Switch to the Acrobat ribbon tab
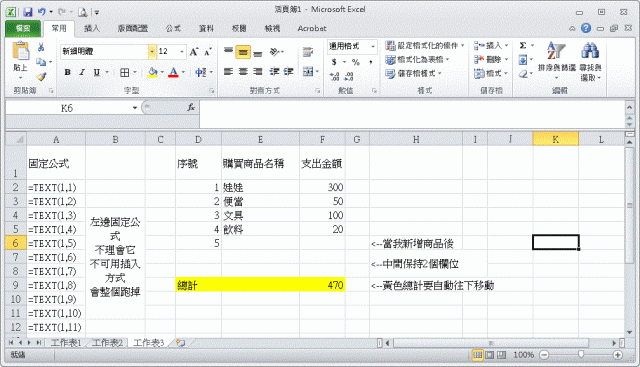This screenshot has height=367, width=640. point(312,28)
